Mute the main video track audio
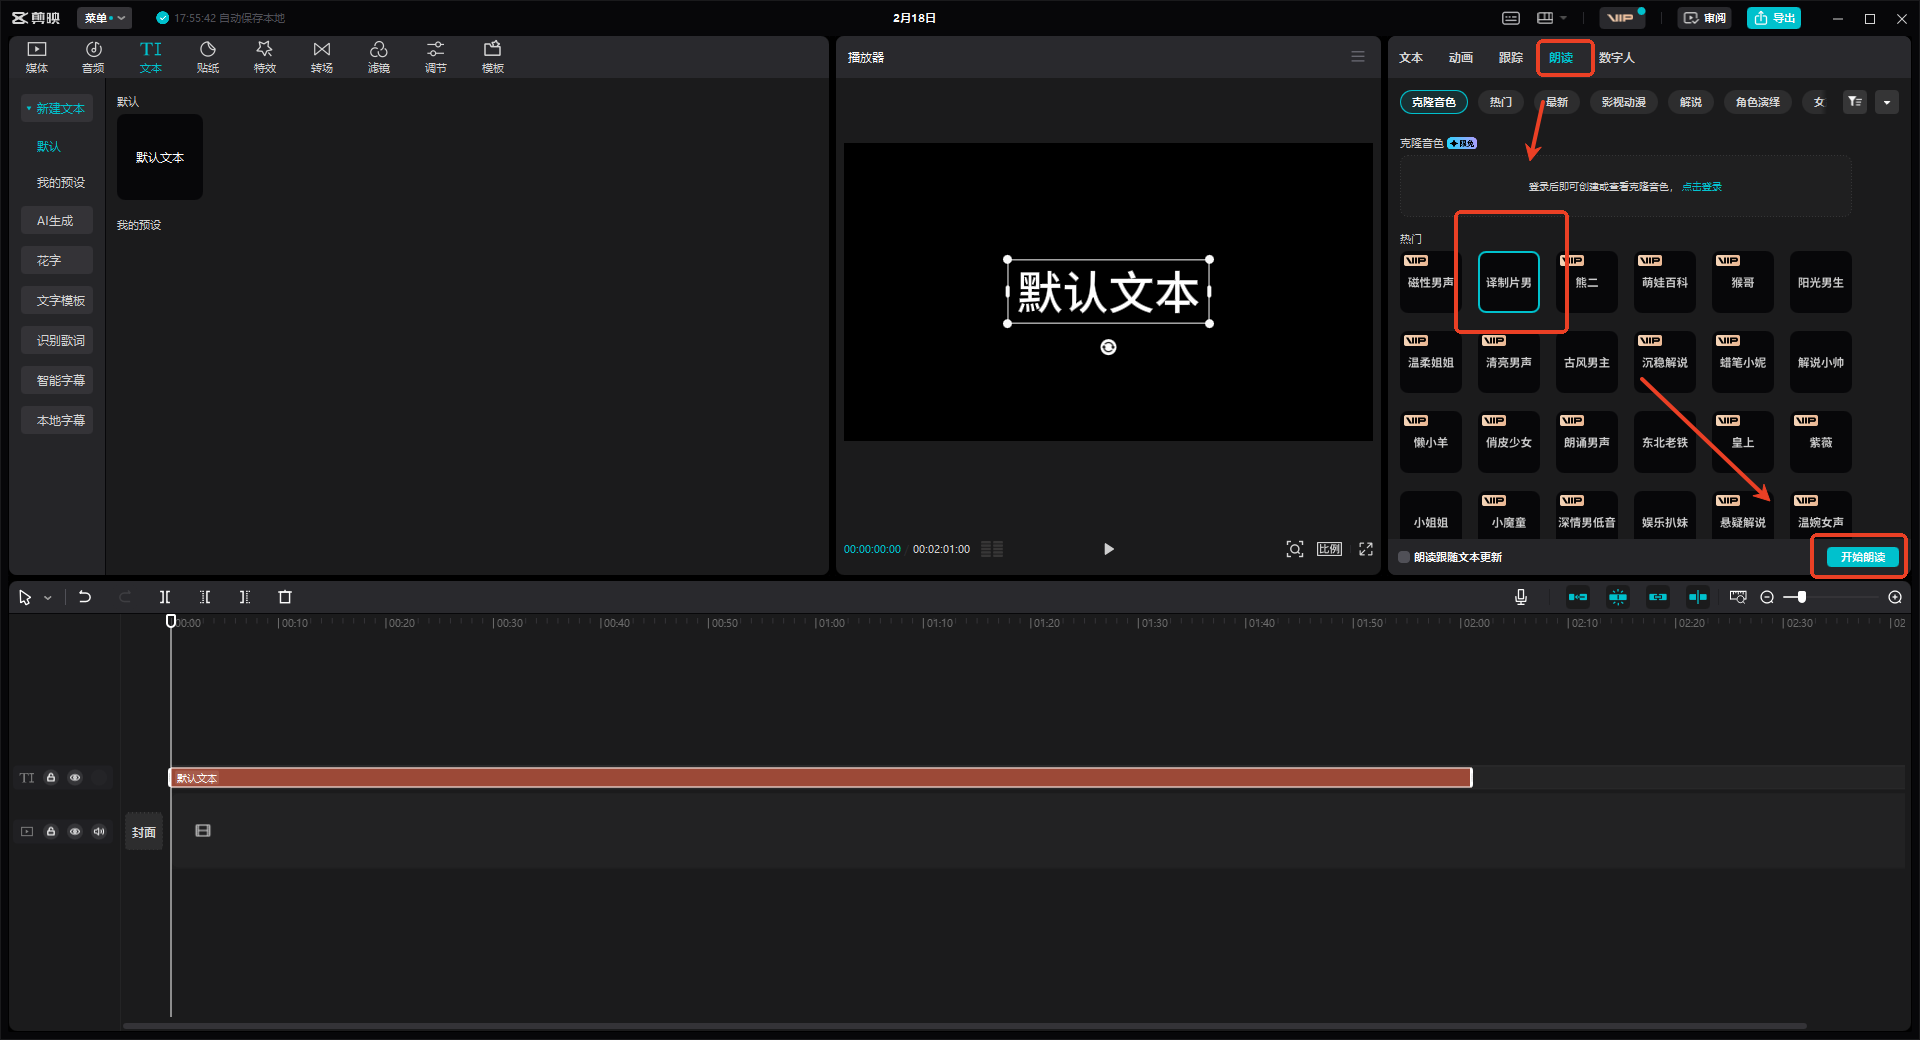The width and height of the screenshot is (1920, 1040). 99,831
